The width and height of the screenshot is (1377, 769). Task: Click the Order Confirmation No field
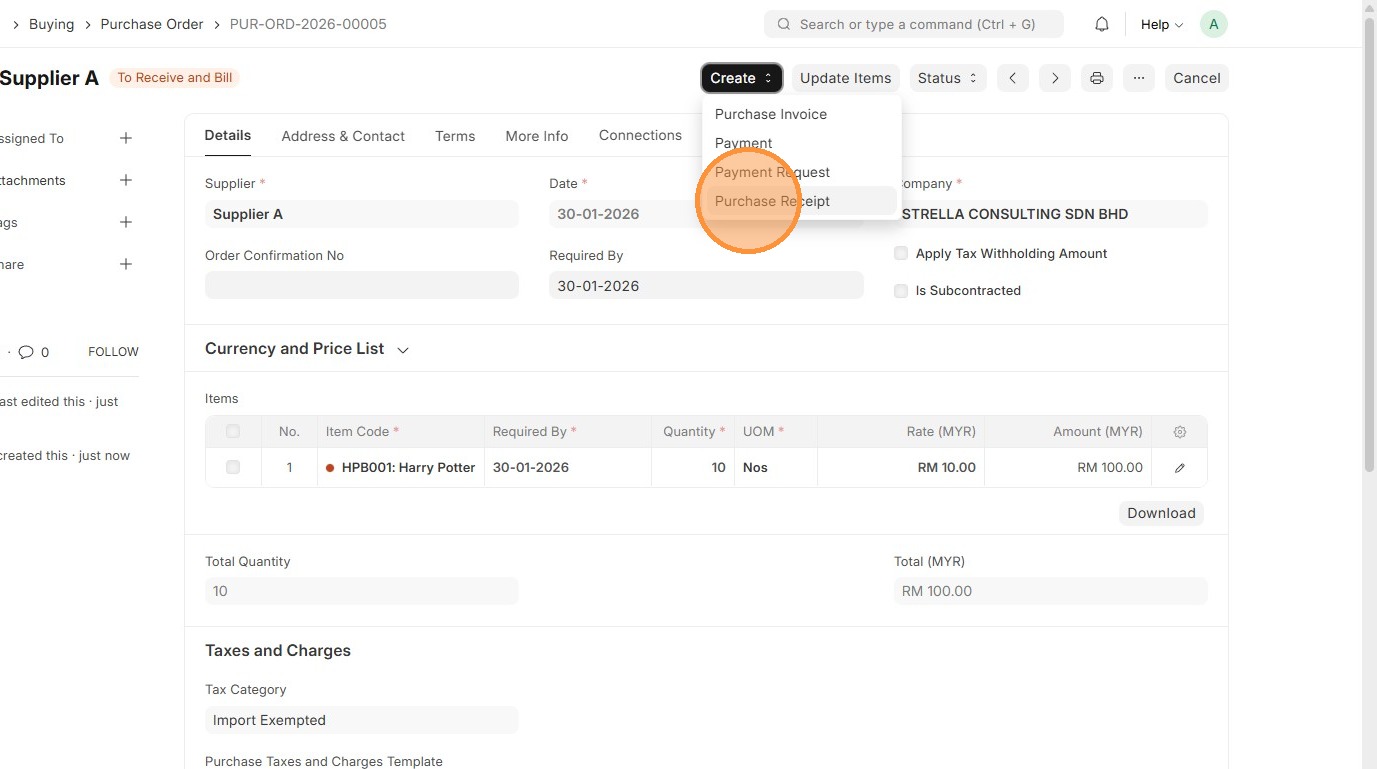pyautogui.click(x=362, y=285)
